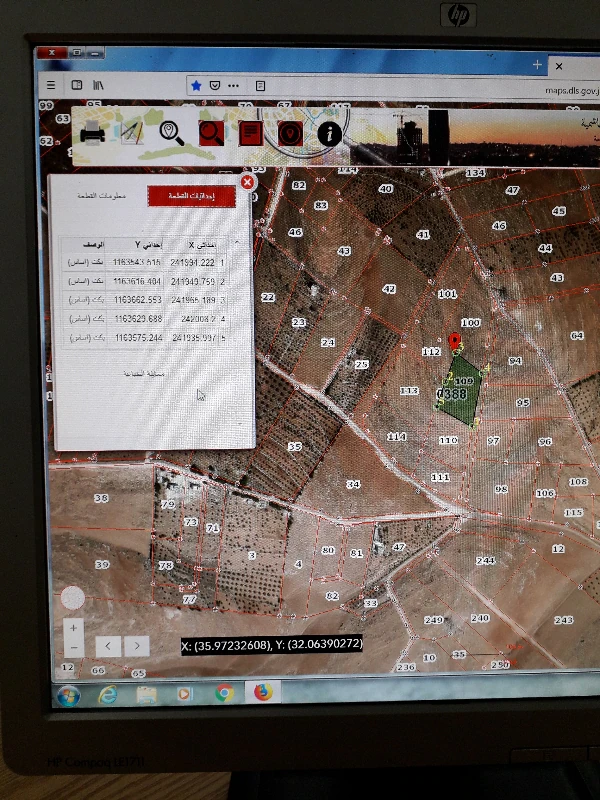Open File Explorer from taskbar
This screenshot has width=600, height=800.
(146, 694)
